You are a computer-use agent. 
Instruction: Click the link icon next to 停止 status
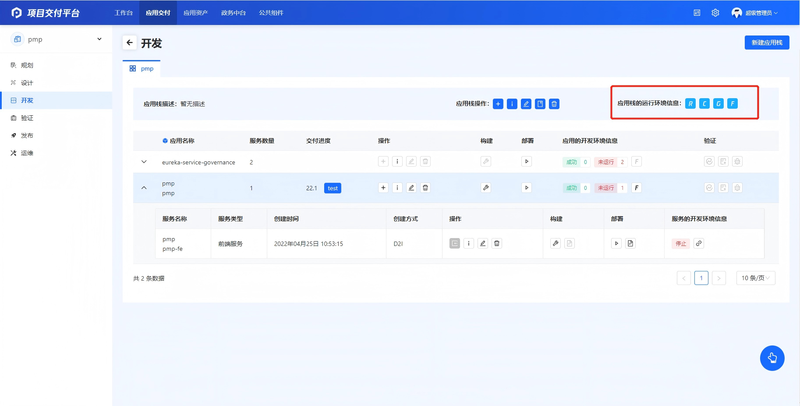pos(699,243)
